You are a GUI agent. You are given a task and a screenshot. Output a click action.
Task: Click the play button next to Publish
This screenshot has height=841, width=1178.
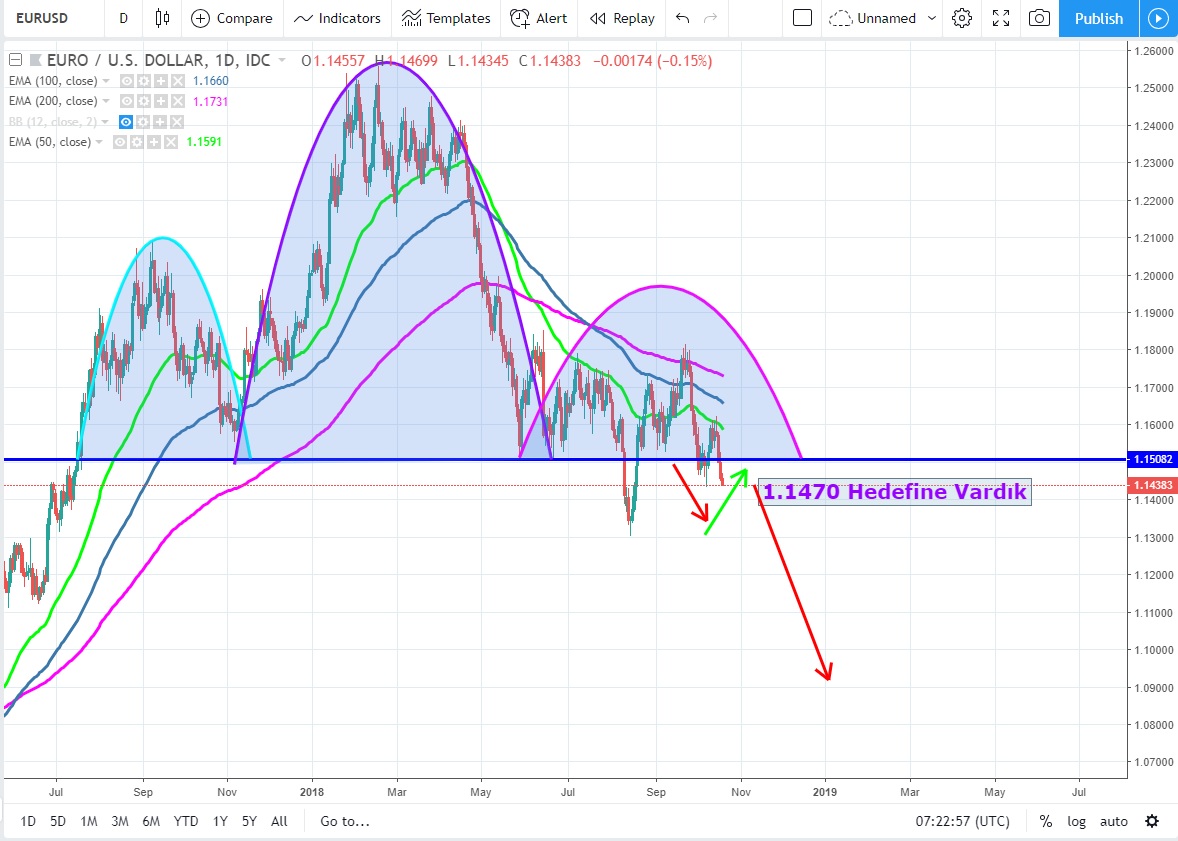pyautogui.click(x=1158, y=18)
